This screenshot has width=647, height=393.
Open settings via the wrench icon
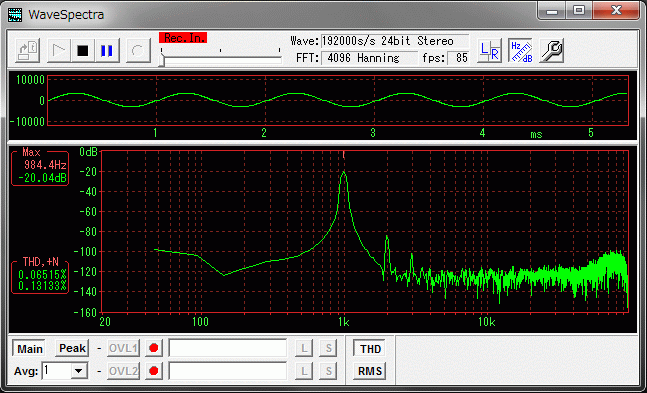(x=552, y=50)
